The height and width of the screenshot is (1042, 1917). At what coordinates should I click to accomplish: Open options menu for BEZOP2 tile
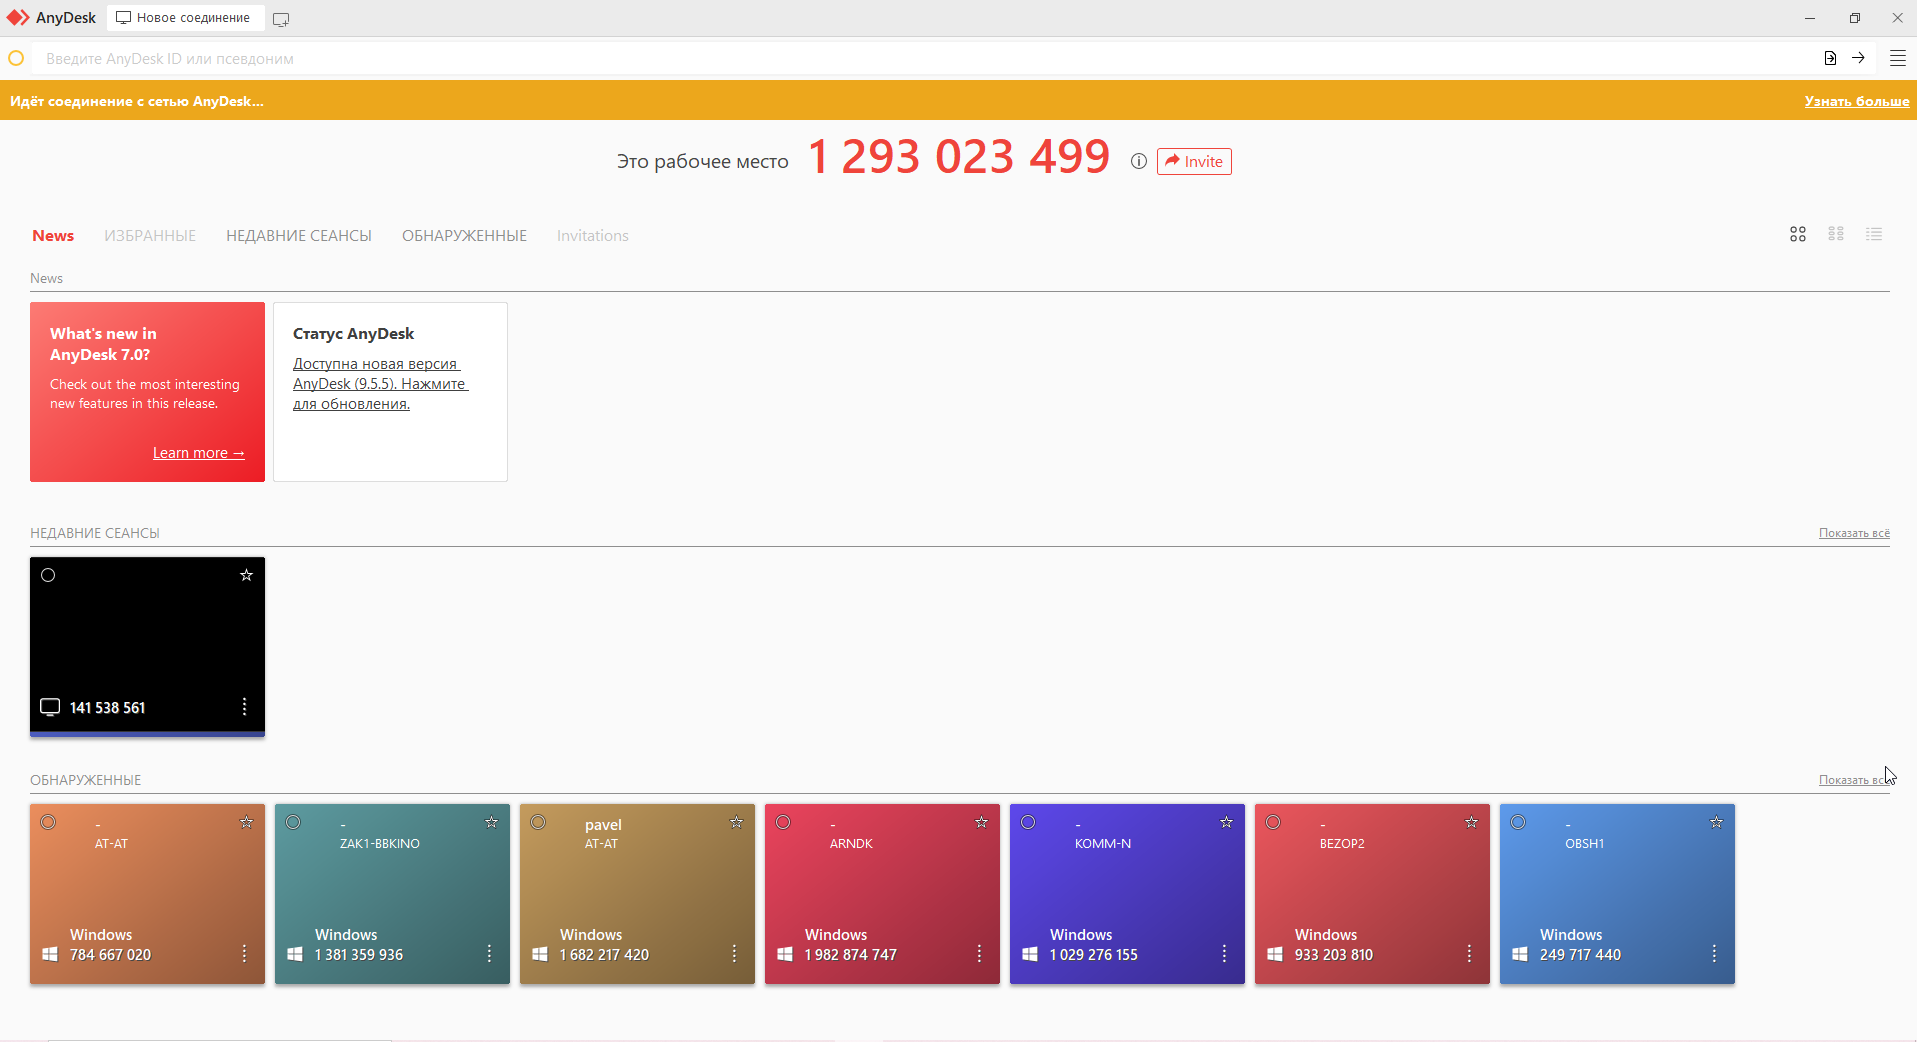[1469, 954]
